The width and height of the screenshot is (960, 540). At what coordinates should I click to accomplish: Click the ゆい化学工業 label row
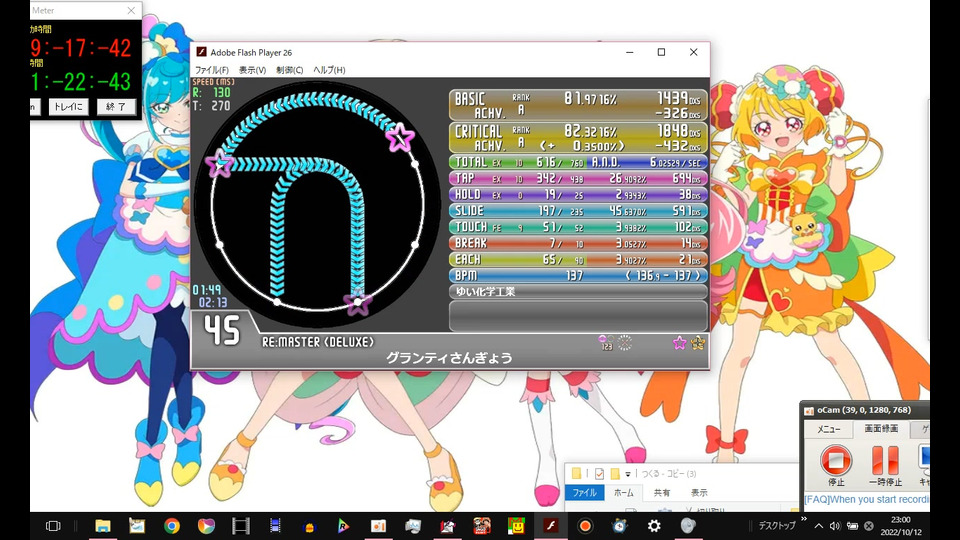(x=578, y=292)
